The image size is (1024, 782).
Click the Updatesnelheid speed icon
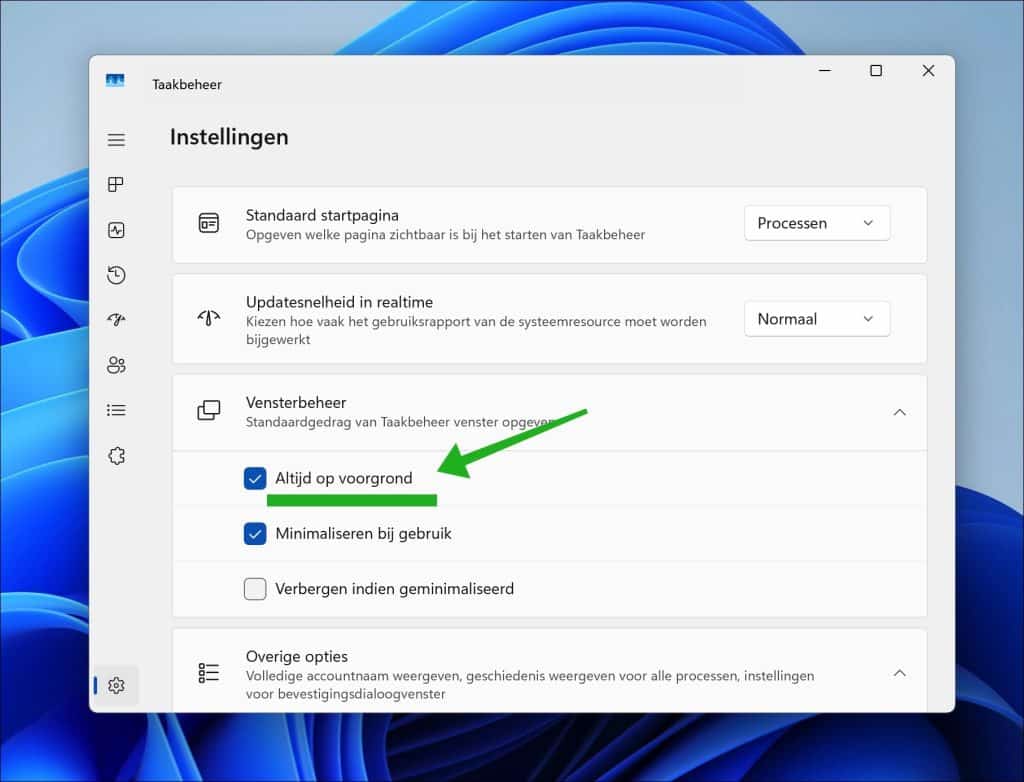208,318
